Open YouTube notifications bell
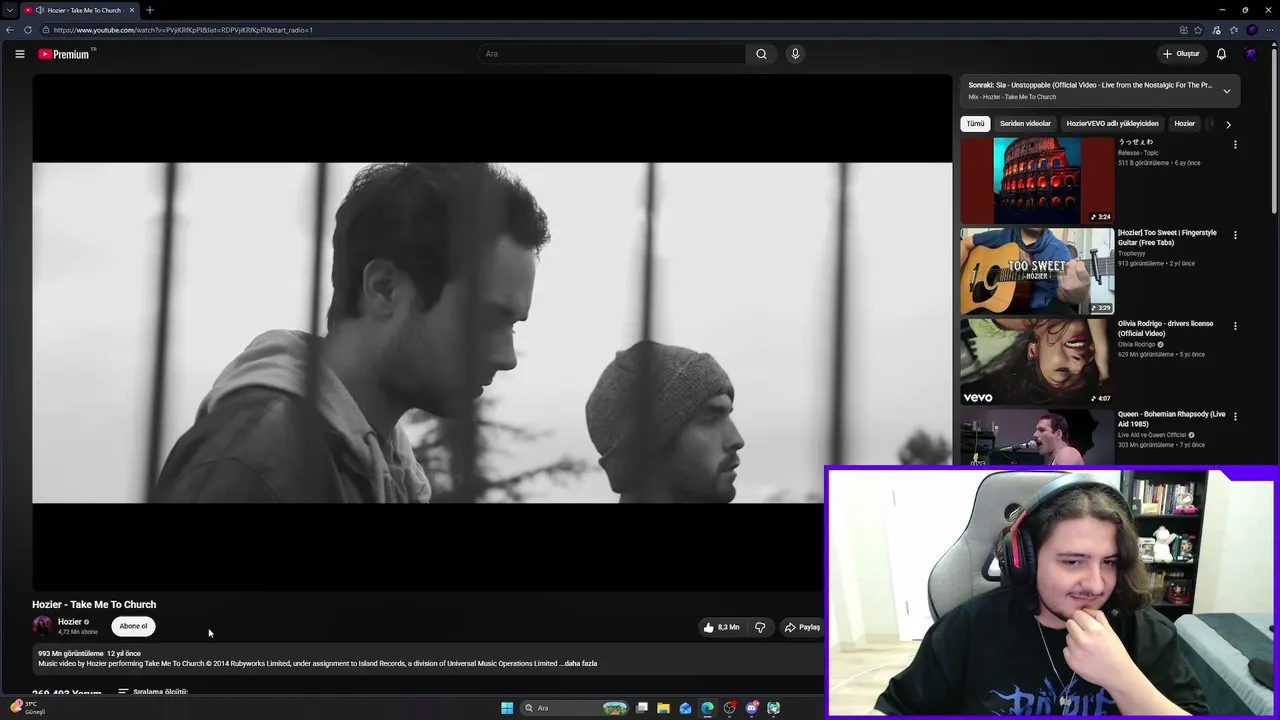 pos(1221,54)
